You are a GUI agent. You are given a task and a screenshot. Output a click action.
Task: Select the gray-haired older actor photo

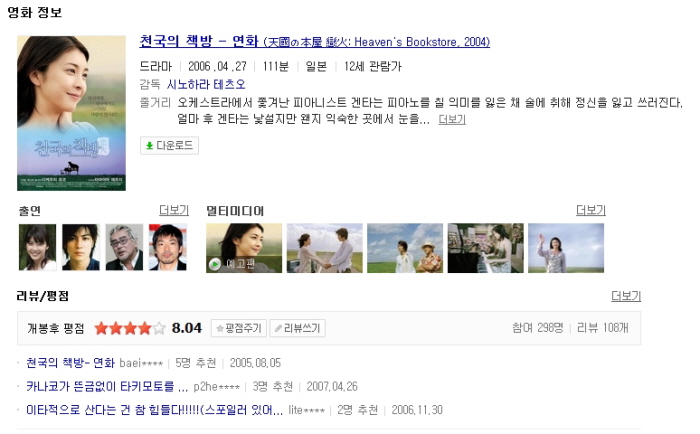coord(124,247)
